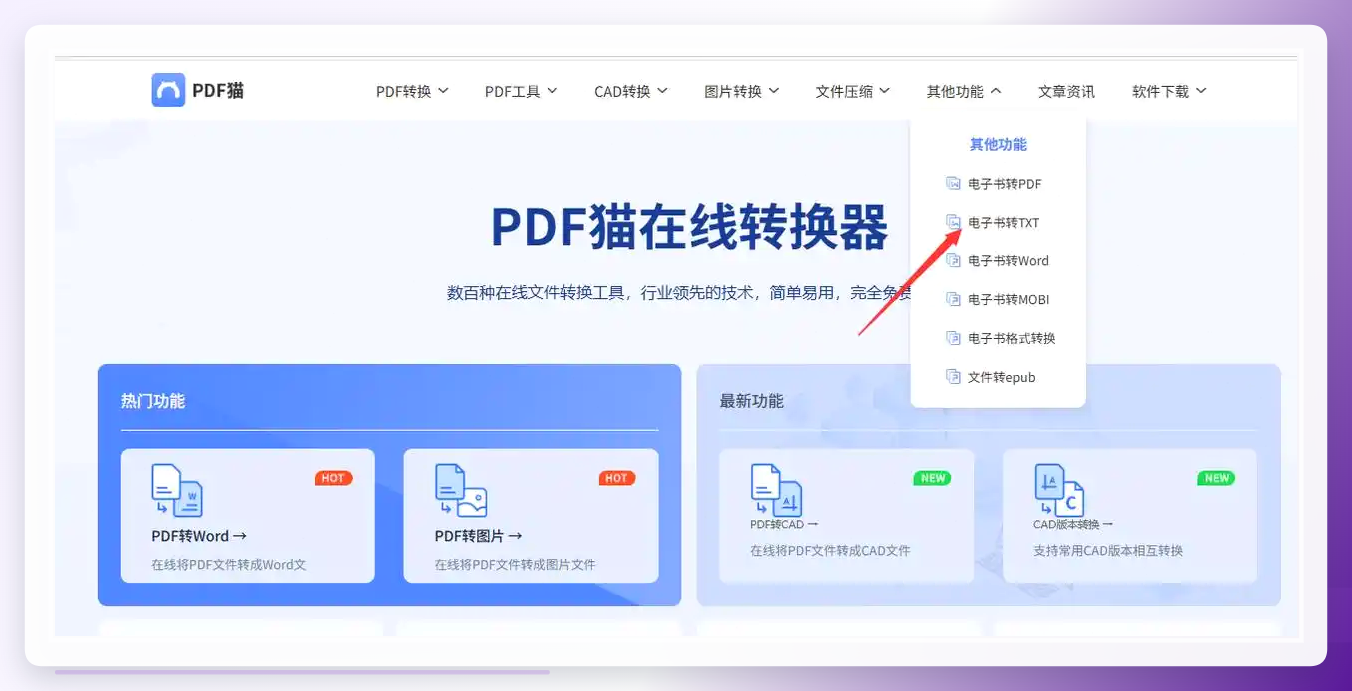Open the CAD转换 dropdown
Screen dimensions: 1352x691
(631, 91)
